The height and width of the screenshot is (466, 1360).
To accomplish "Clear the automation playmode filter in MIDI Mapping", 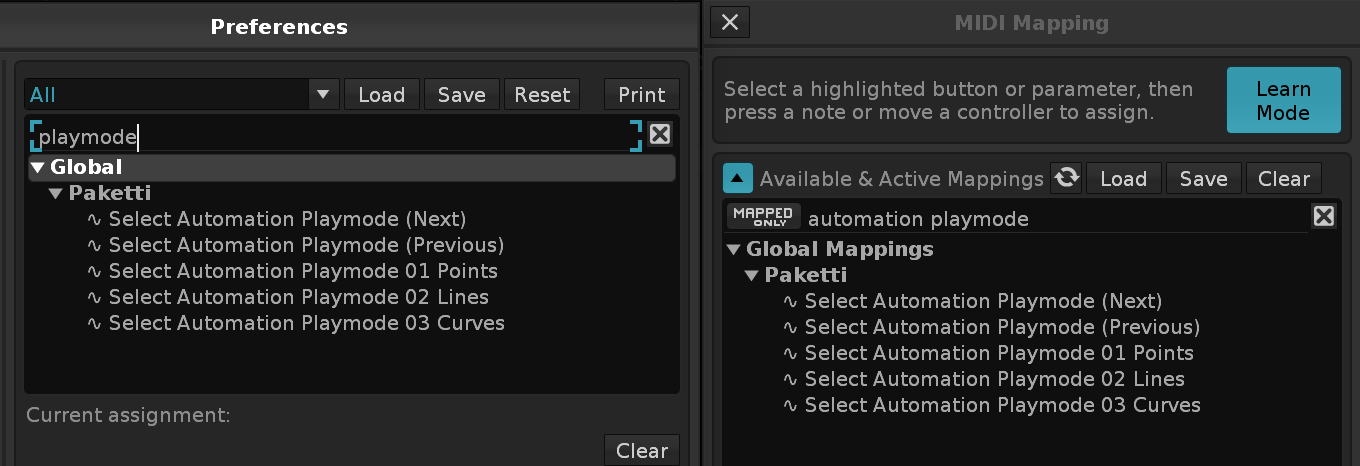I will [1323, 217].
